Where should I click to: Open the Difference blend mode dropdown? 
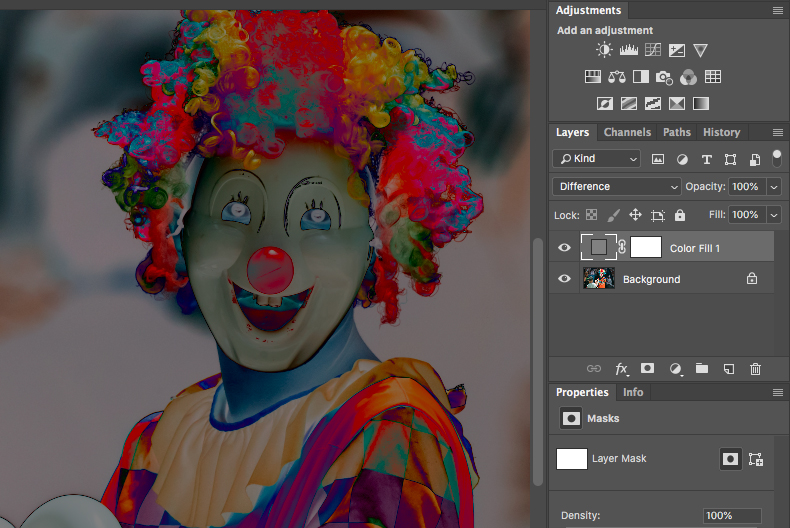pos(617,187)
